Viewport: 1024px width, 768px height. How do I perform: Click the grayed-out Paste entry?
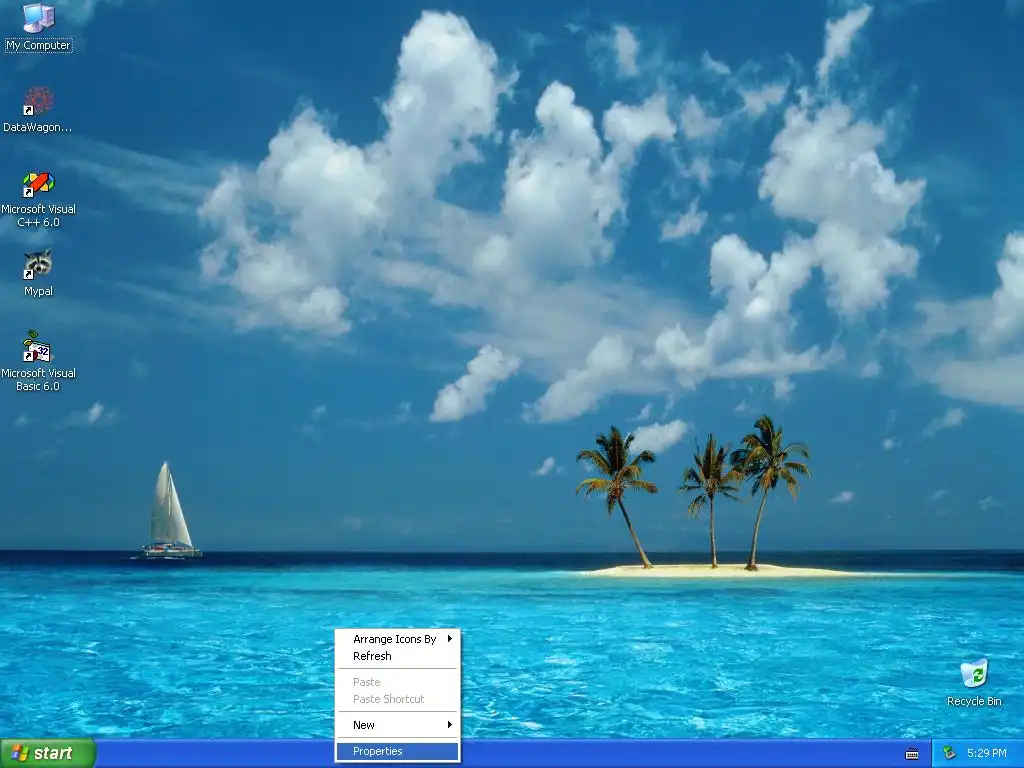(x=397, y=682)
